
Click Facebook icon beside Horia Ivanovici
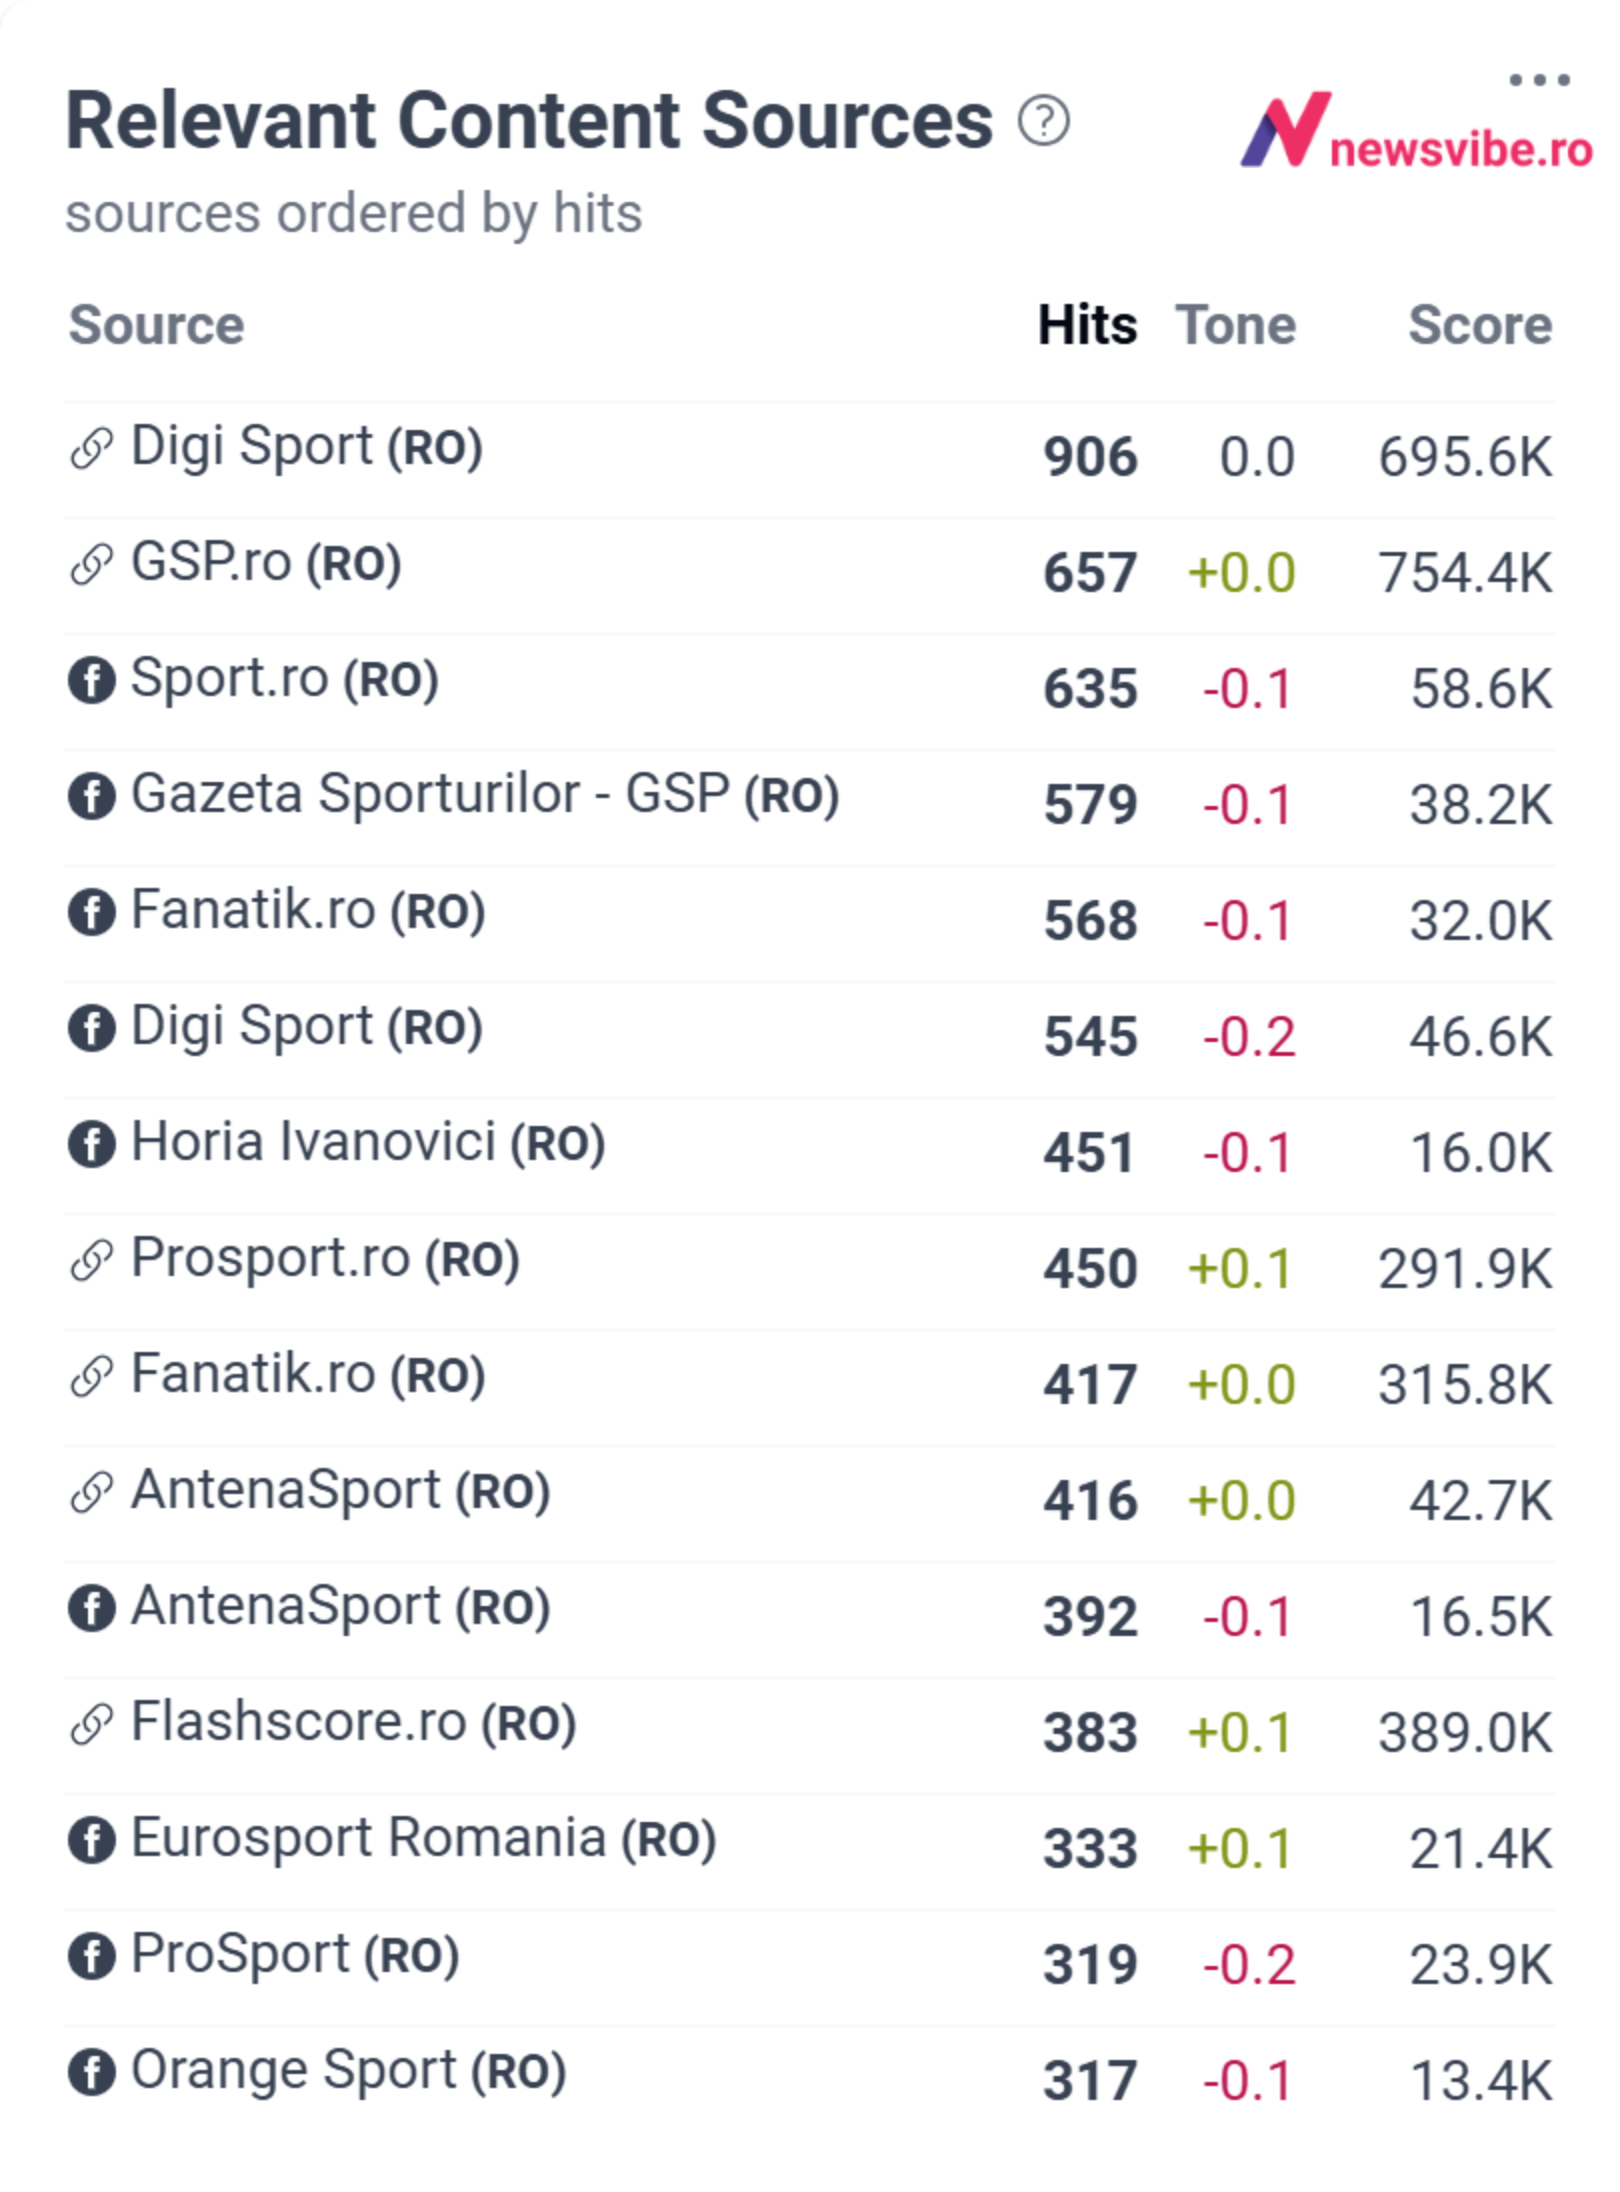click(x=91, y=1144)
